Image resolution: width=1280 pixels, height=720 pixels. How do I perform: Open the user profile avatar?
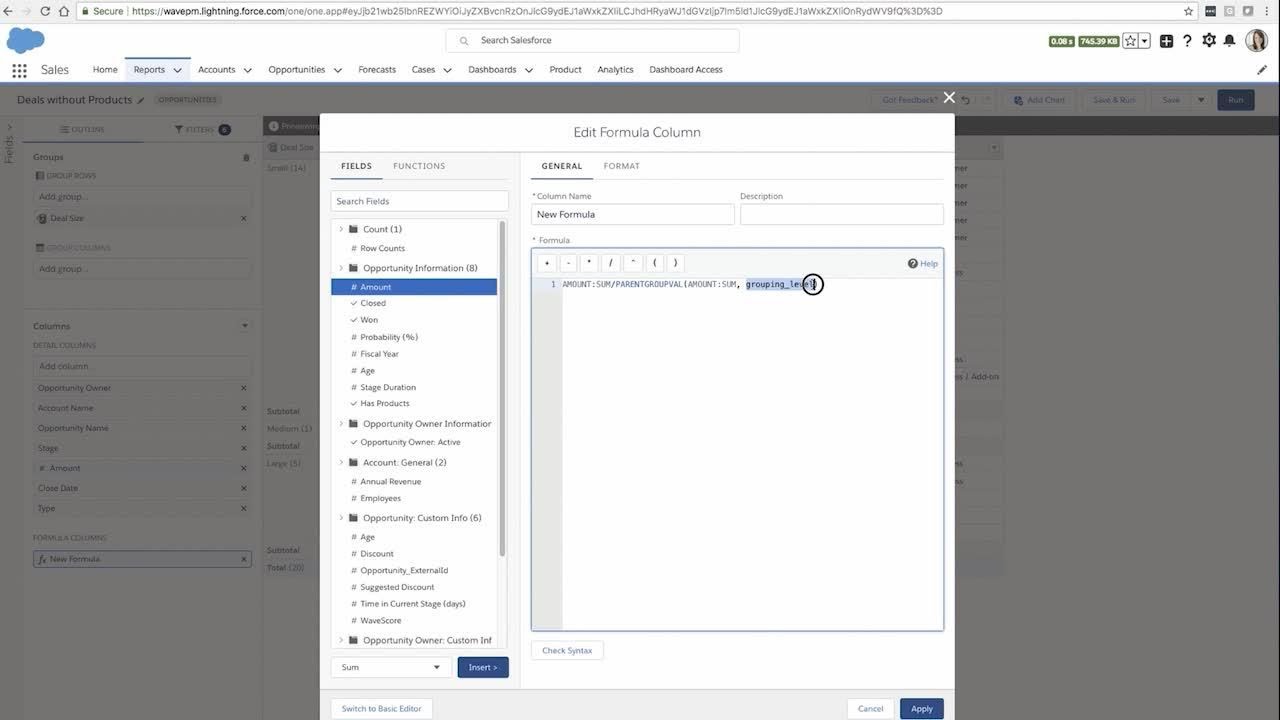click(x=1256, y=40)
